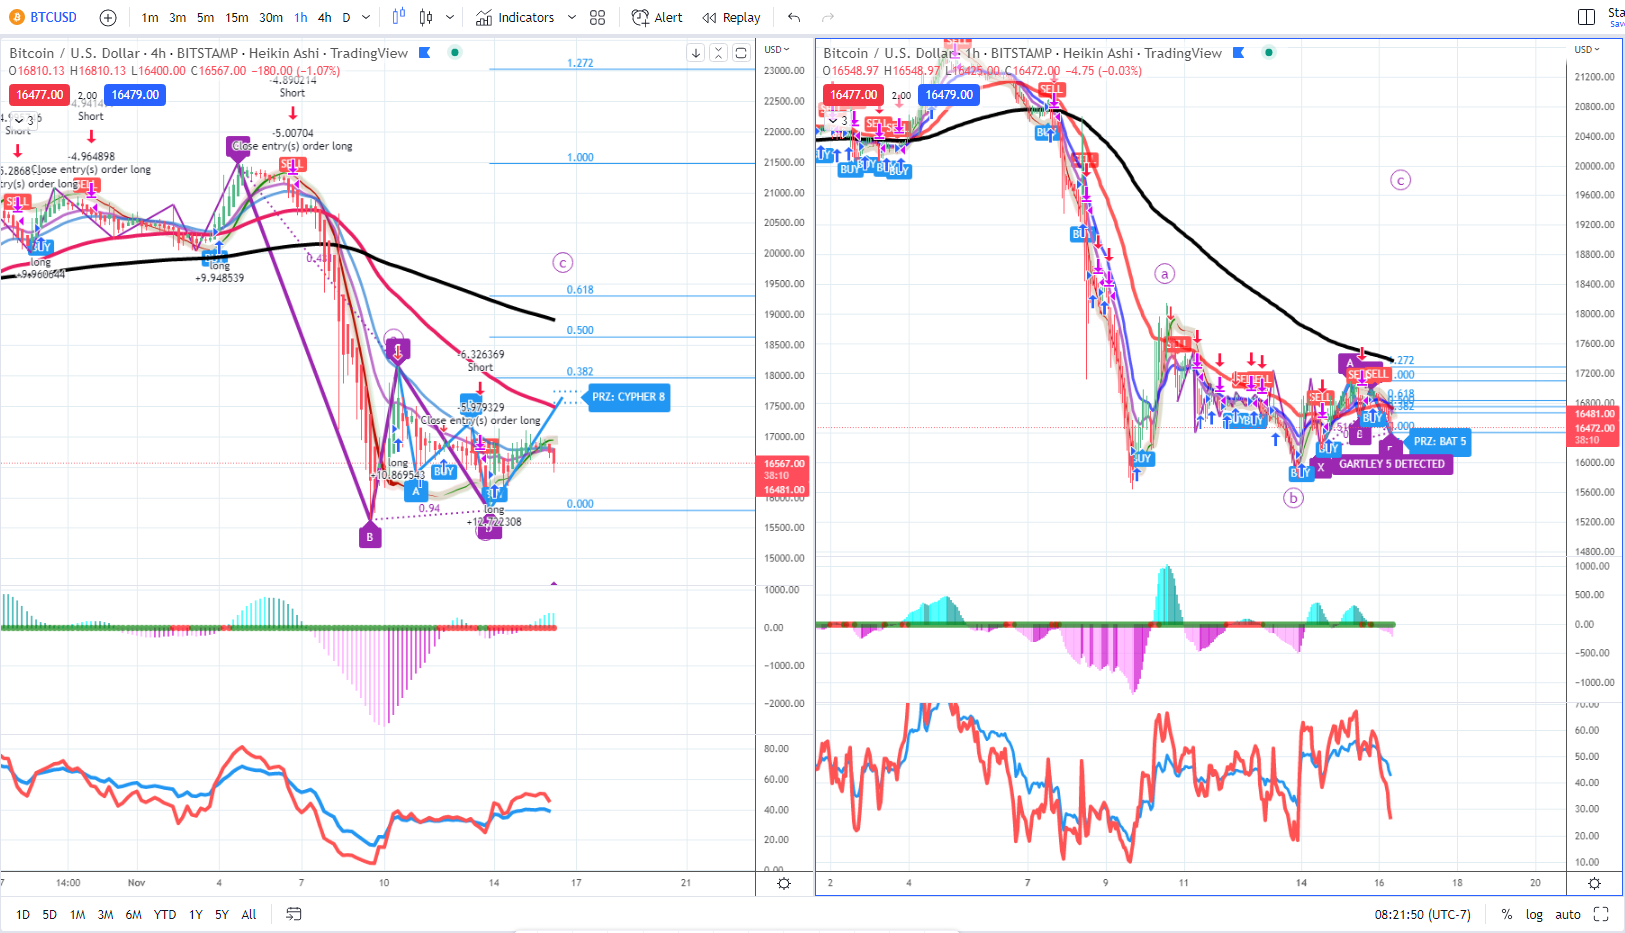Image resolution: width=1625 pixels, height=933 pixels.
Task: Set date range to 1Y
Action: click(196, 914)
